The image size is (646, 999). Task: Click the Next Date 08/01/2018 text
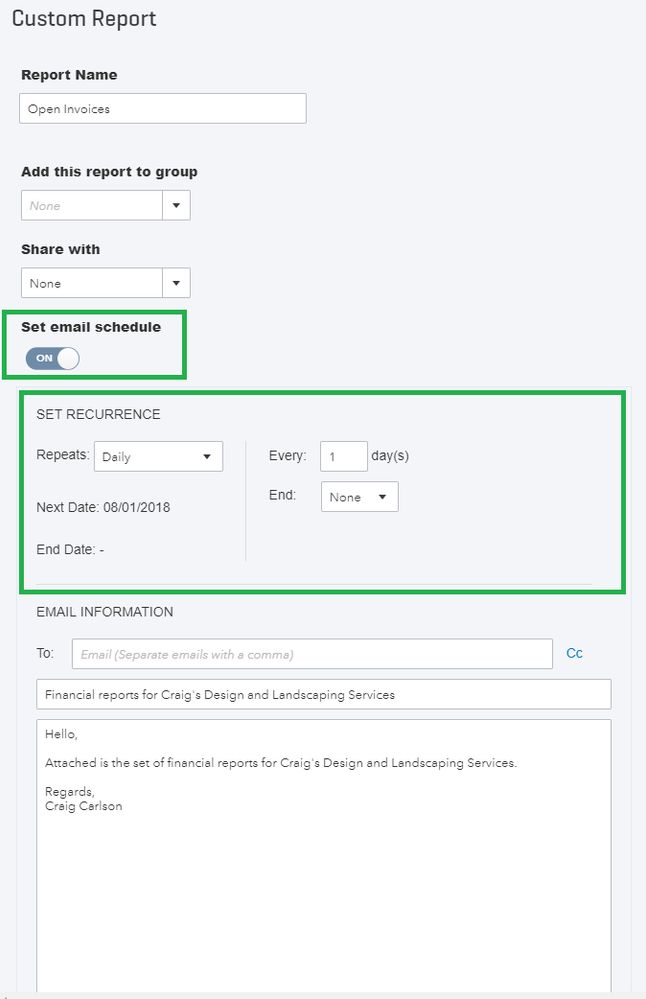[103, 507]
